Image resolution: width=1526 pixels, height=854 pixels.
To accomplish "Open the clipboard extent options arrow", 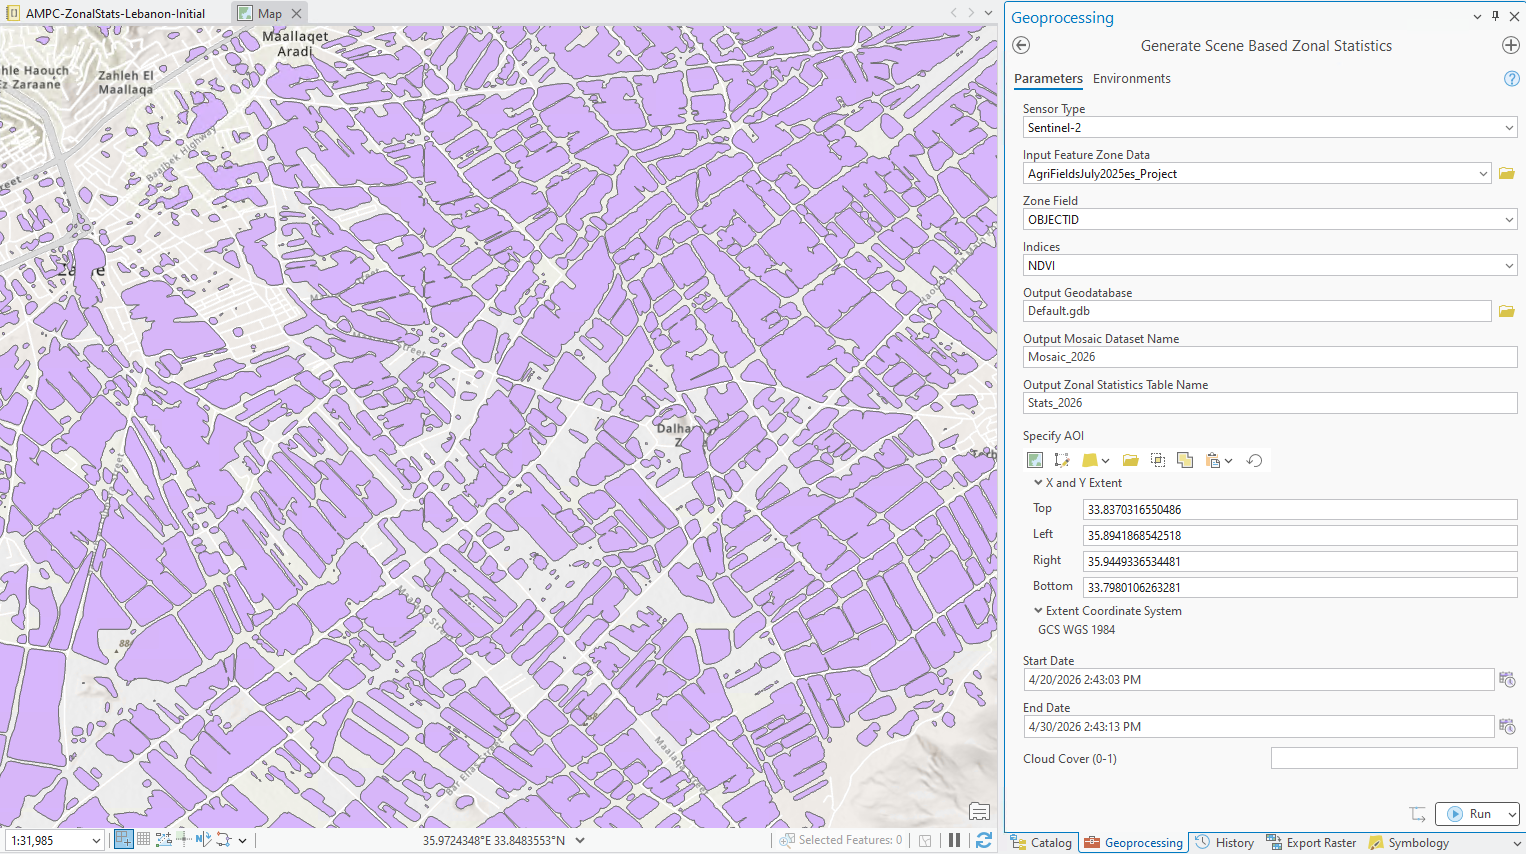I will click(x=1228, y=461).
